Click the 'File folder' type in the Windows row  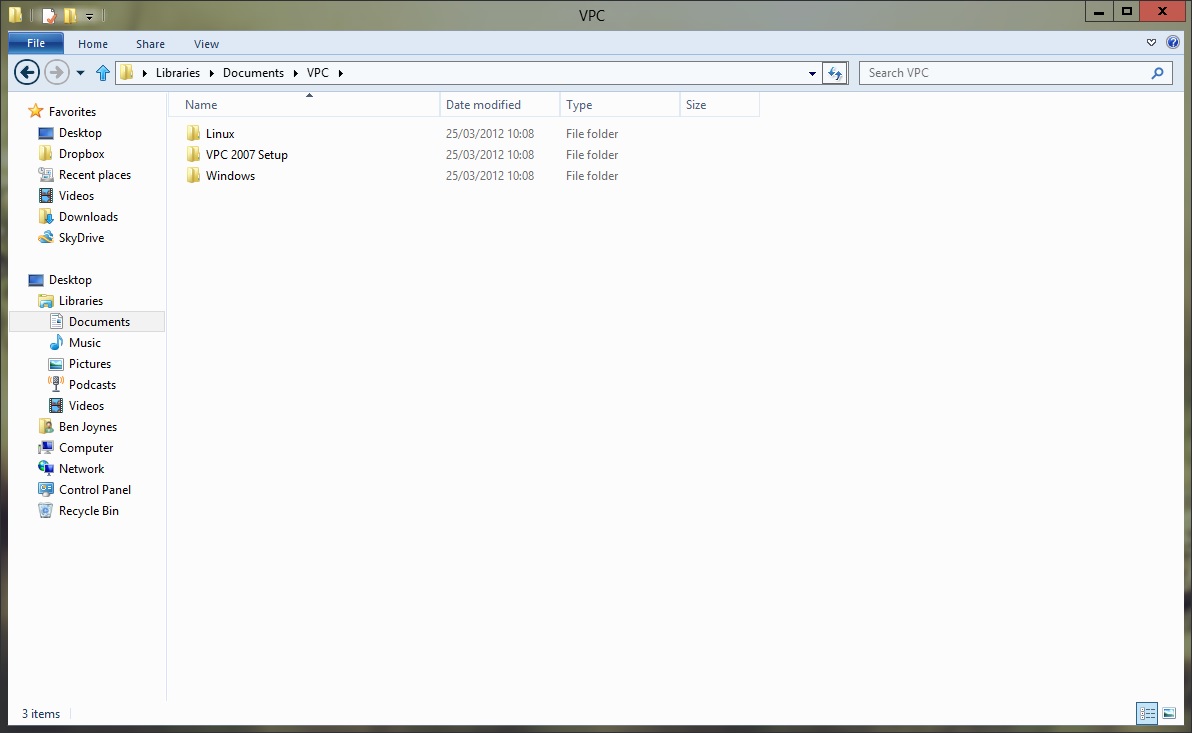(591, 176)
